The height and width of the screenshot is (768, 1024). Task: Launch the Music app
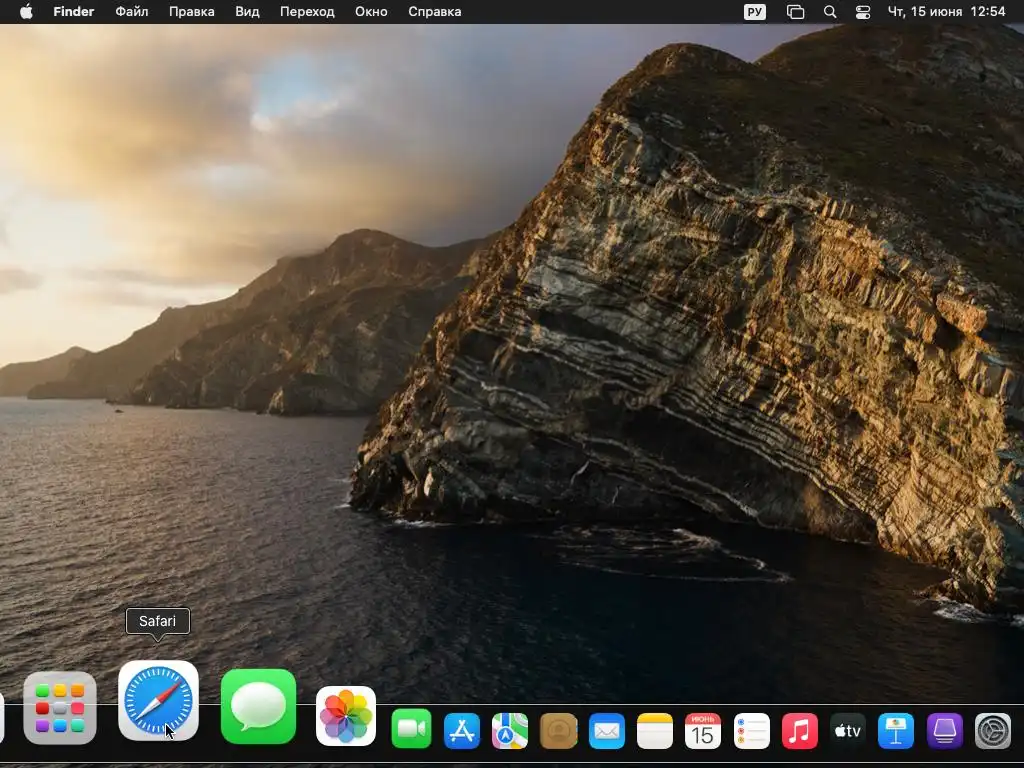coord(800,731)
